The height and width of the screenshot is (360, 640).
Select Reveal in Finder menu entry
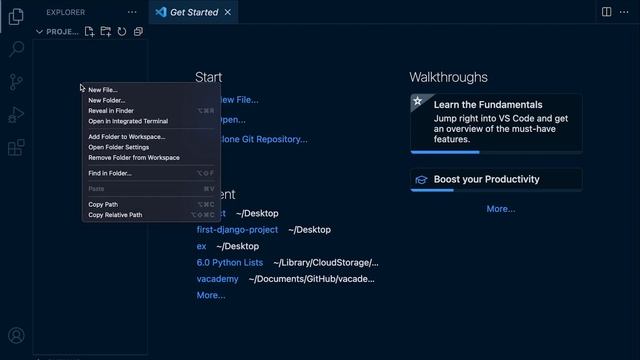(x=151, y=111)
